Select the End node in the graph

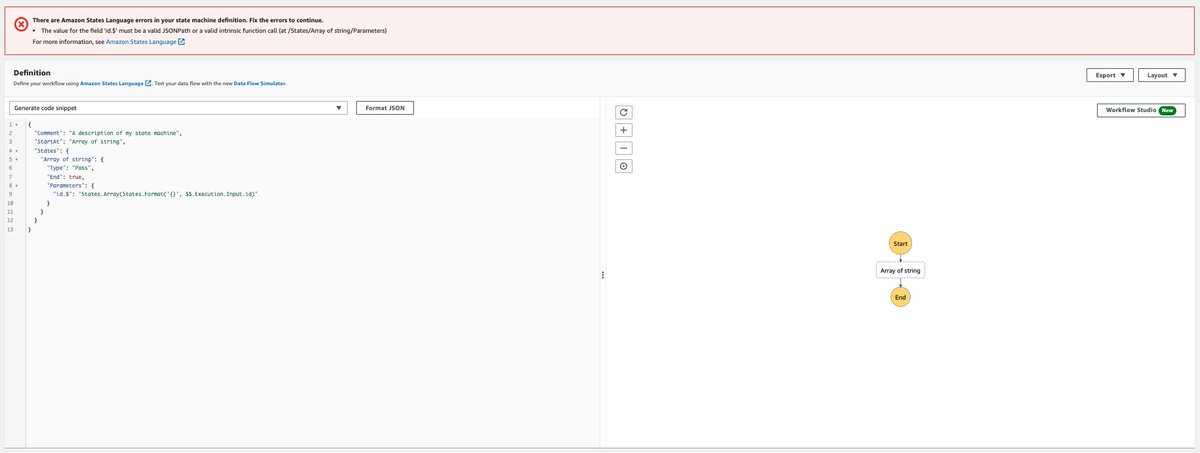click(900, 297)
